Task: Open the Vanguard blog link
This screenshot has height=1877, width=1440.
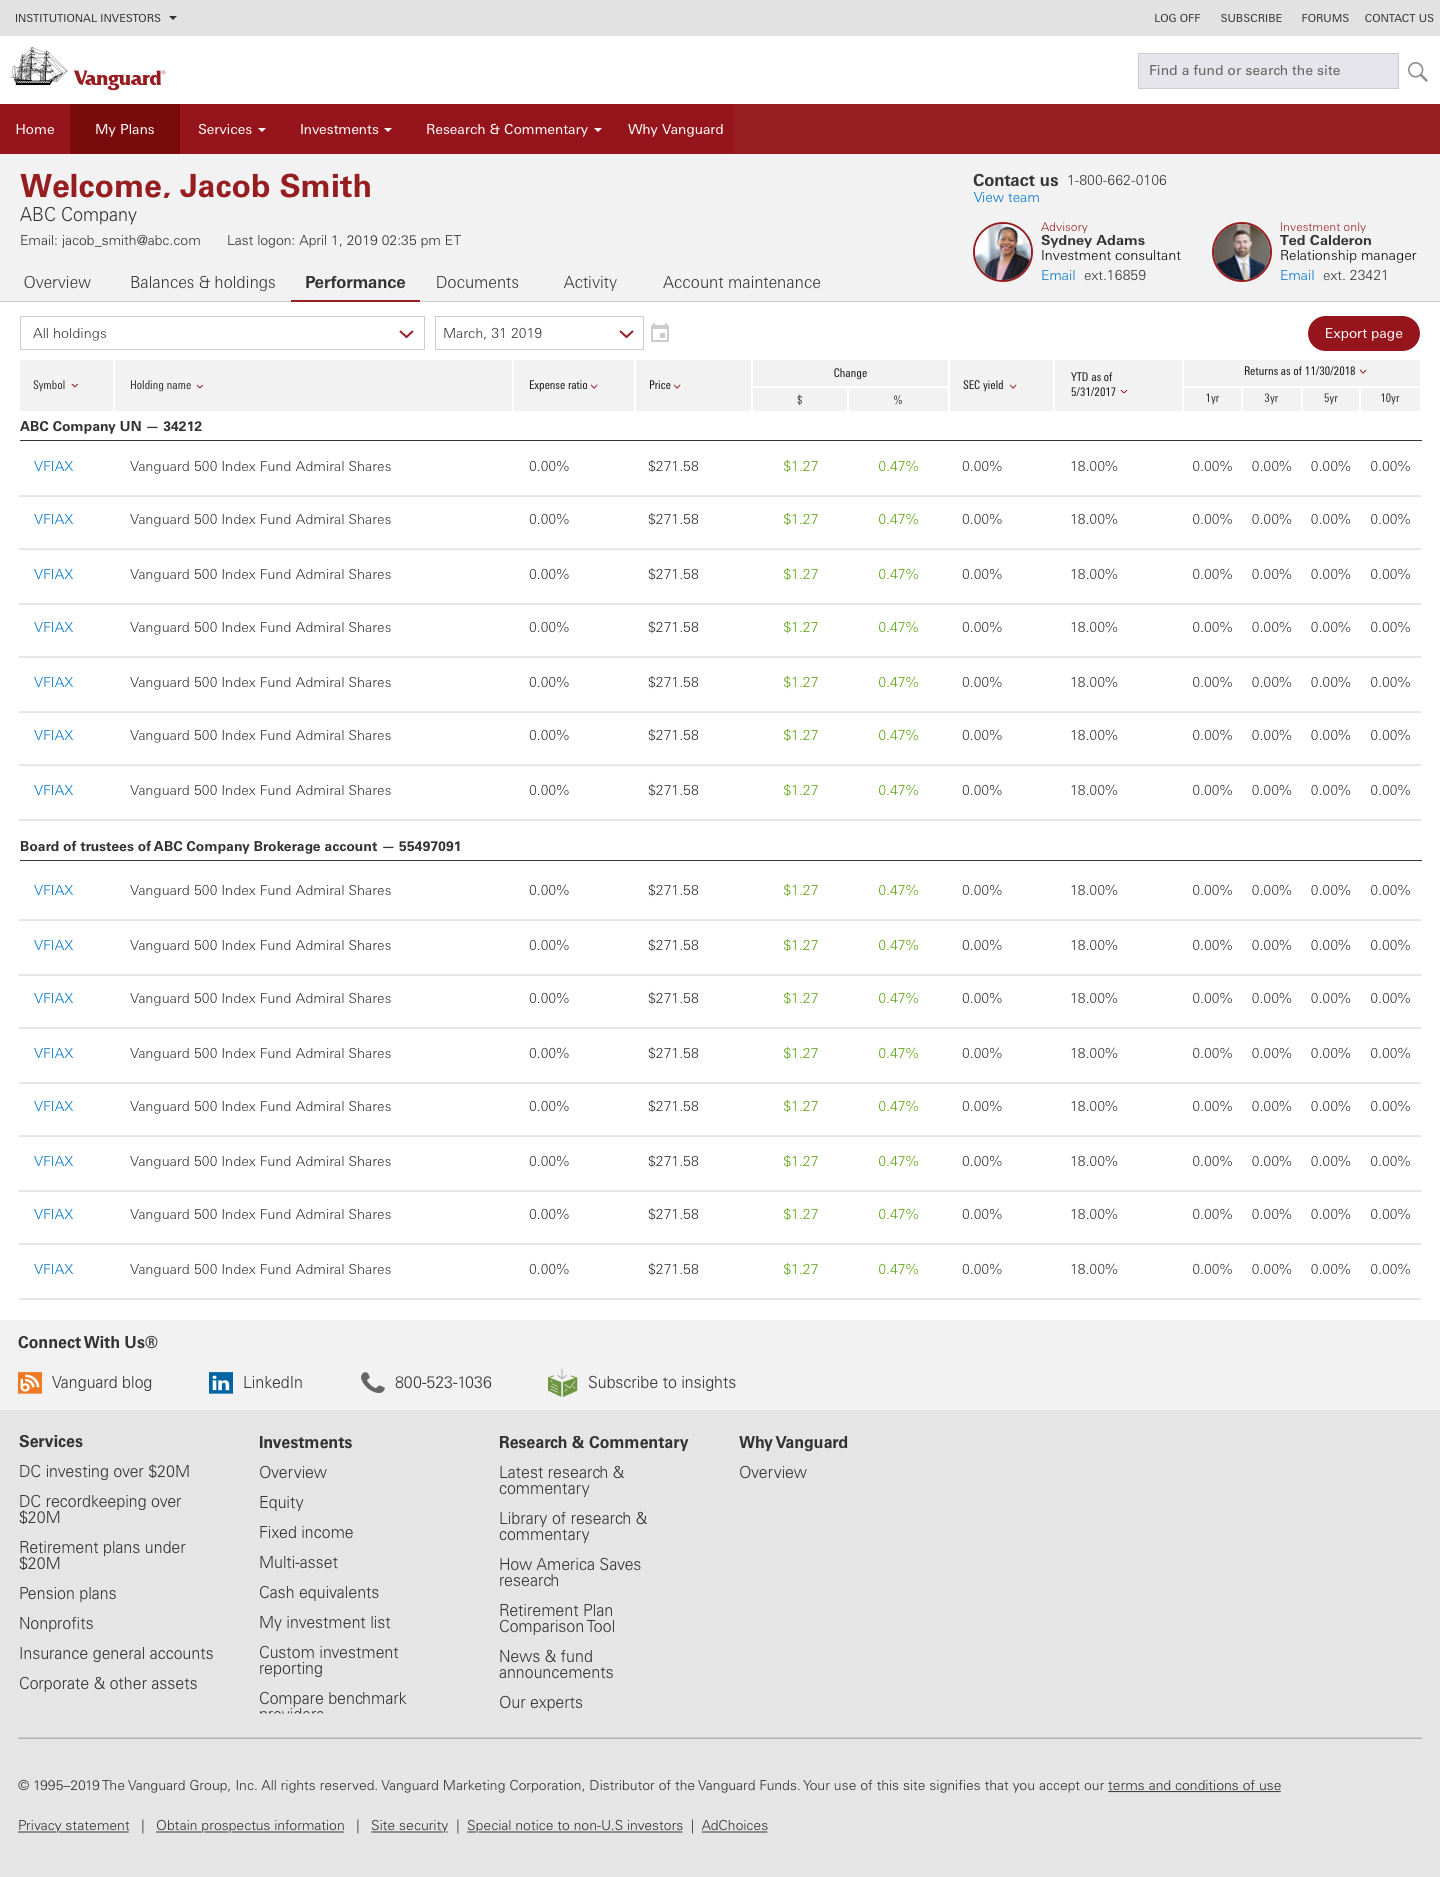Action: pos(102,1382)
